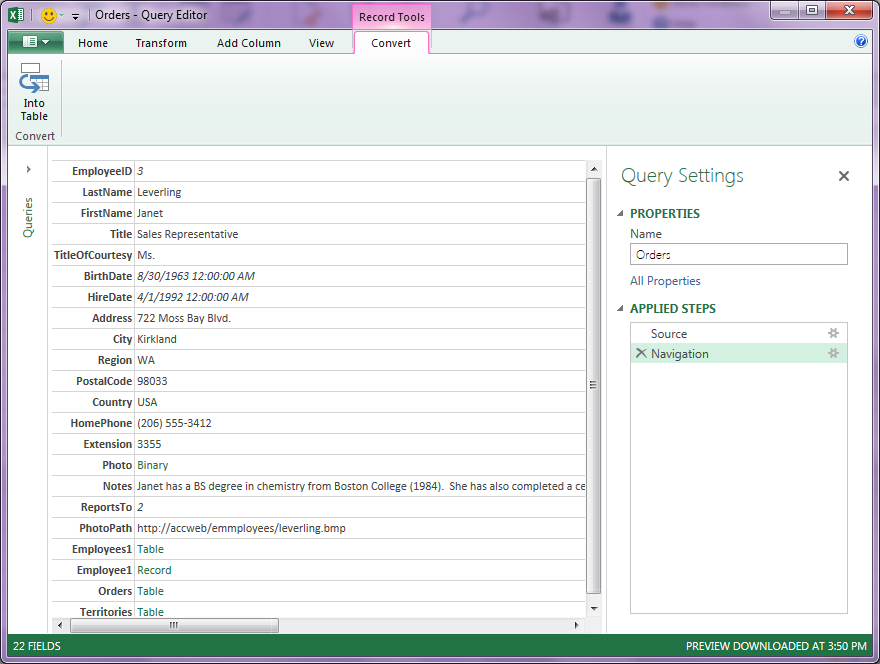Viewport: 880px width, 664px height.
Task: Click the blue help icon
Action: (x=860, y=41)
